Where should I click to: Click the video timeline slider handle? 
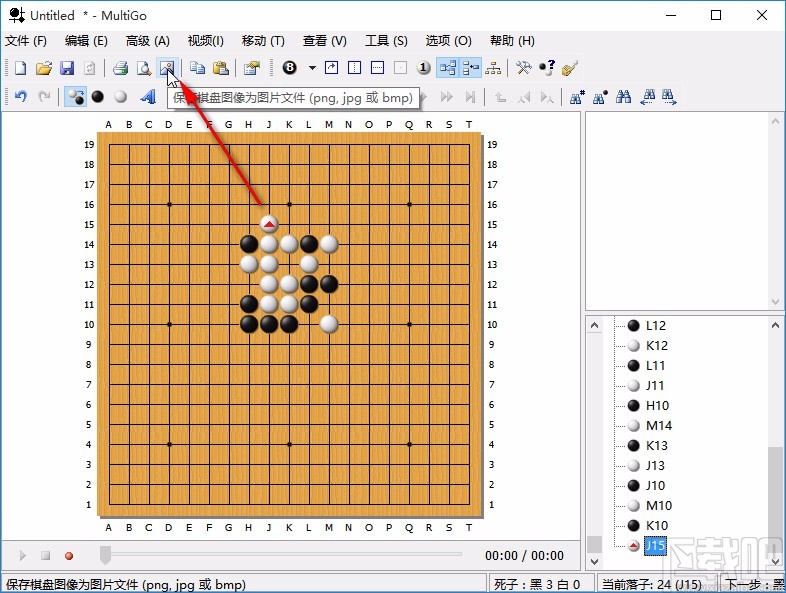point(105,554)
